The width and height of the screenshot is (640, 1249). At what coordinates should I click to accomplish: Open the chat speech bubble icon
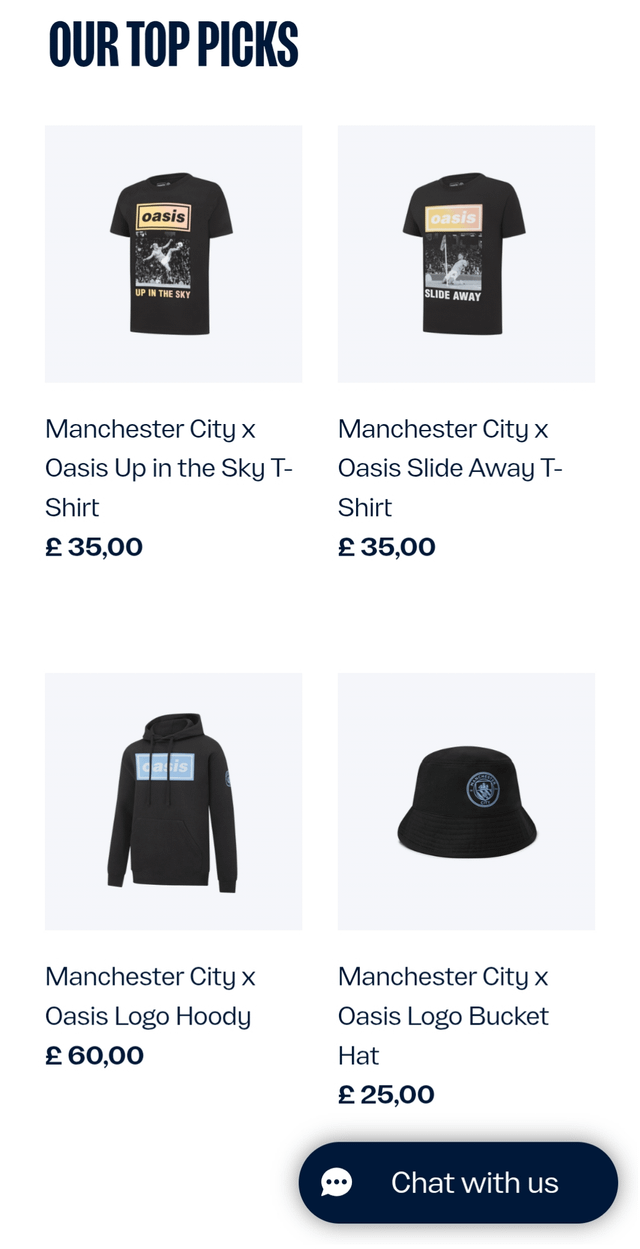(x=336, y=1182)
